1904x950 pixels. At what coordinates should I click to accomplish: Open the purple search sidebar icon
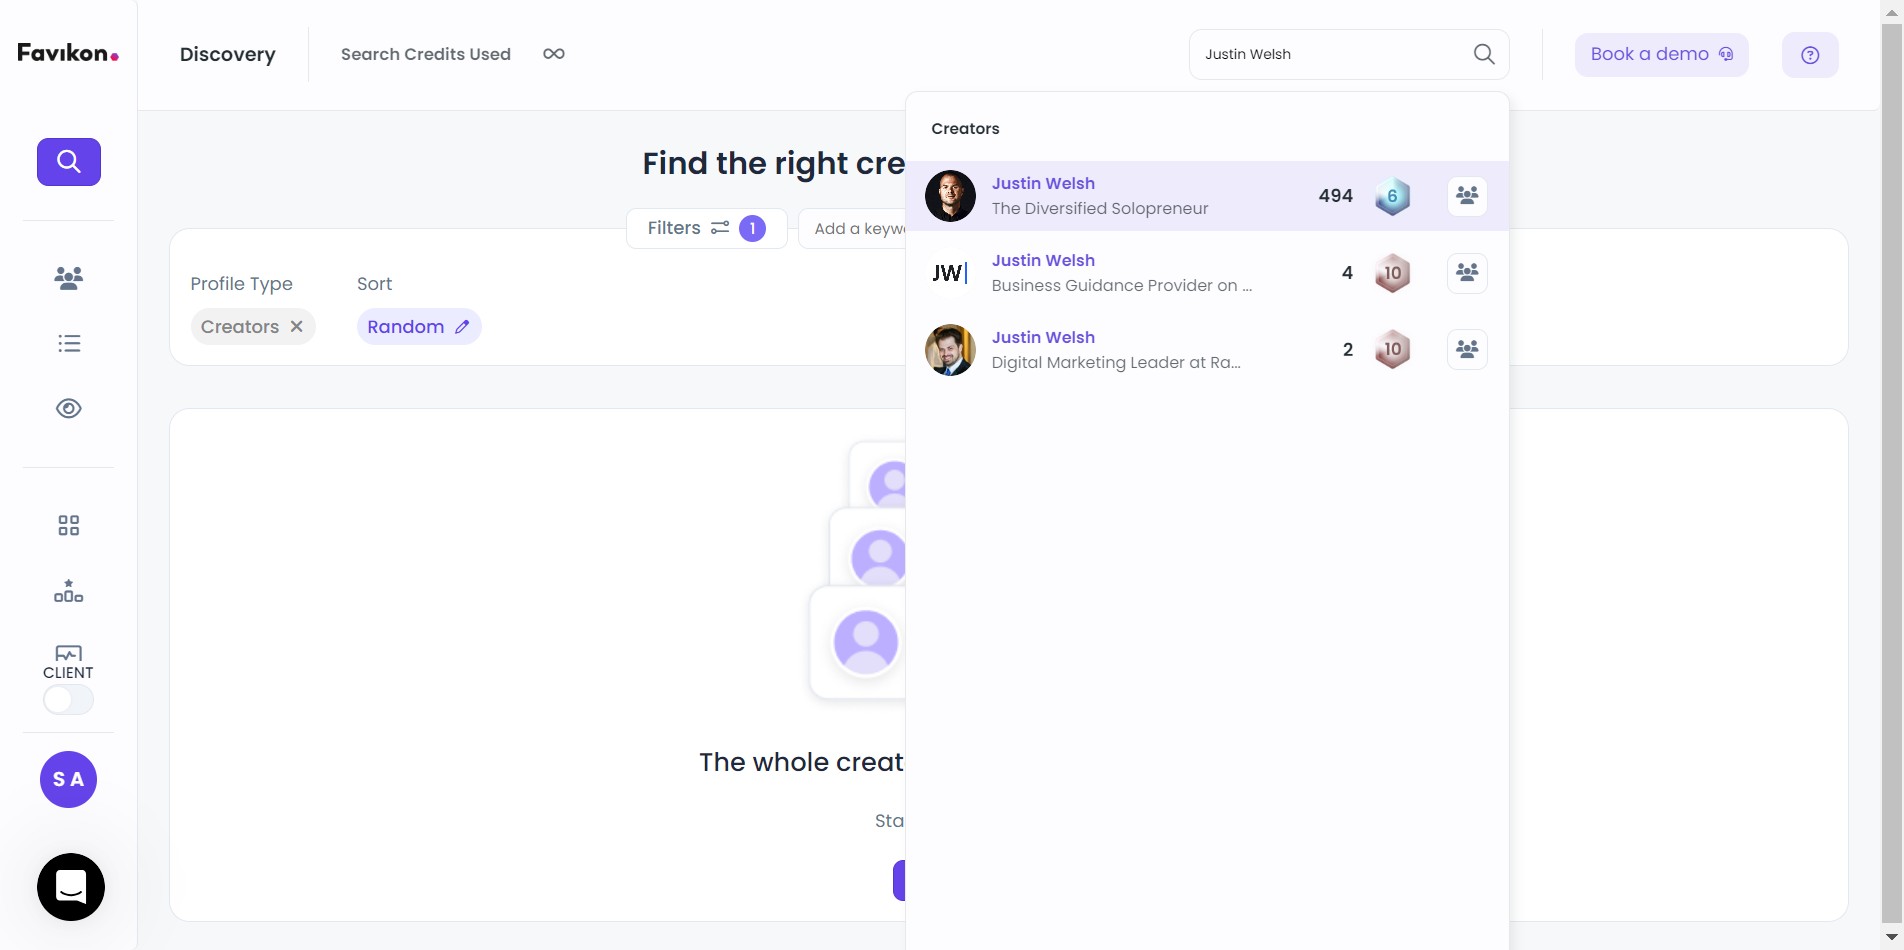[x=69, y=162]
